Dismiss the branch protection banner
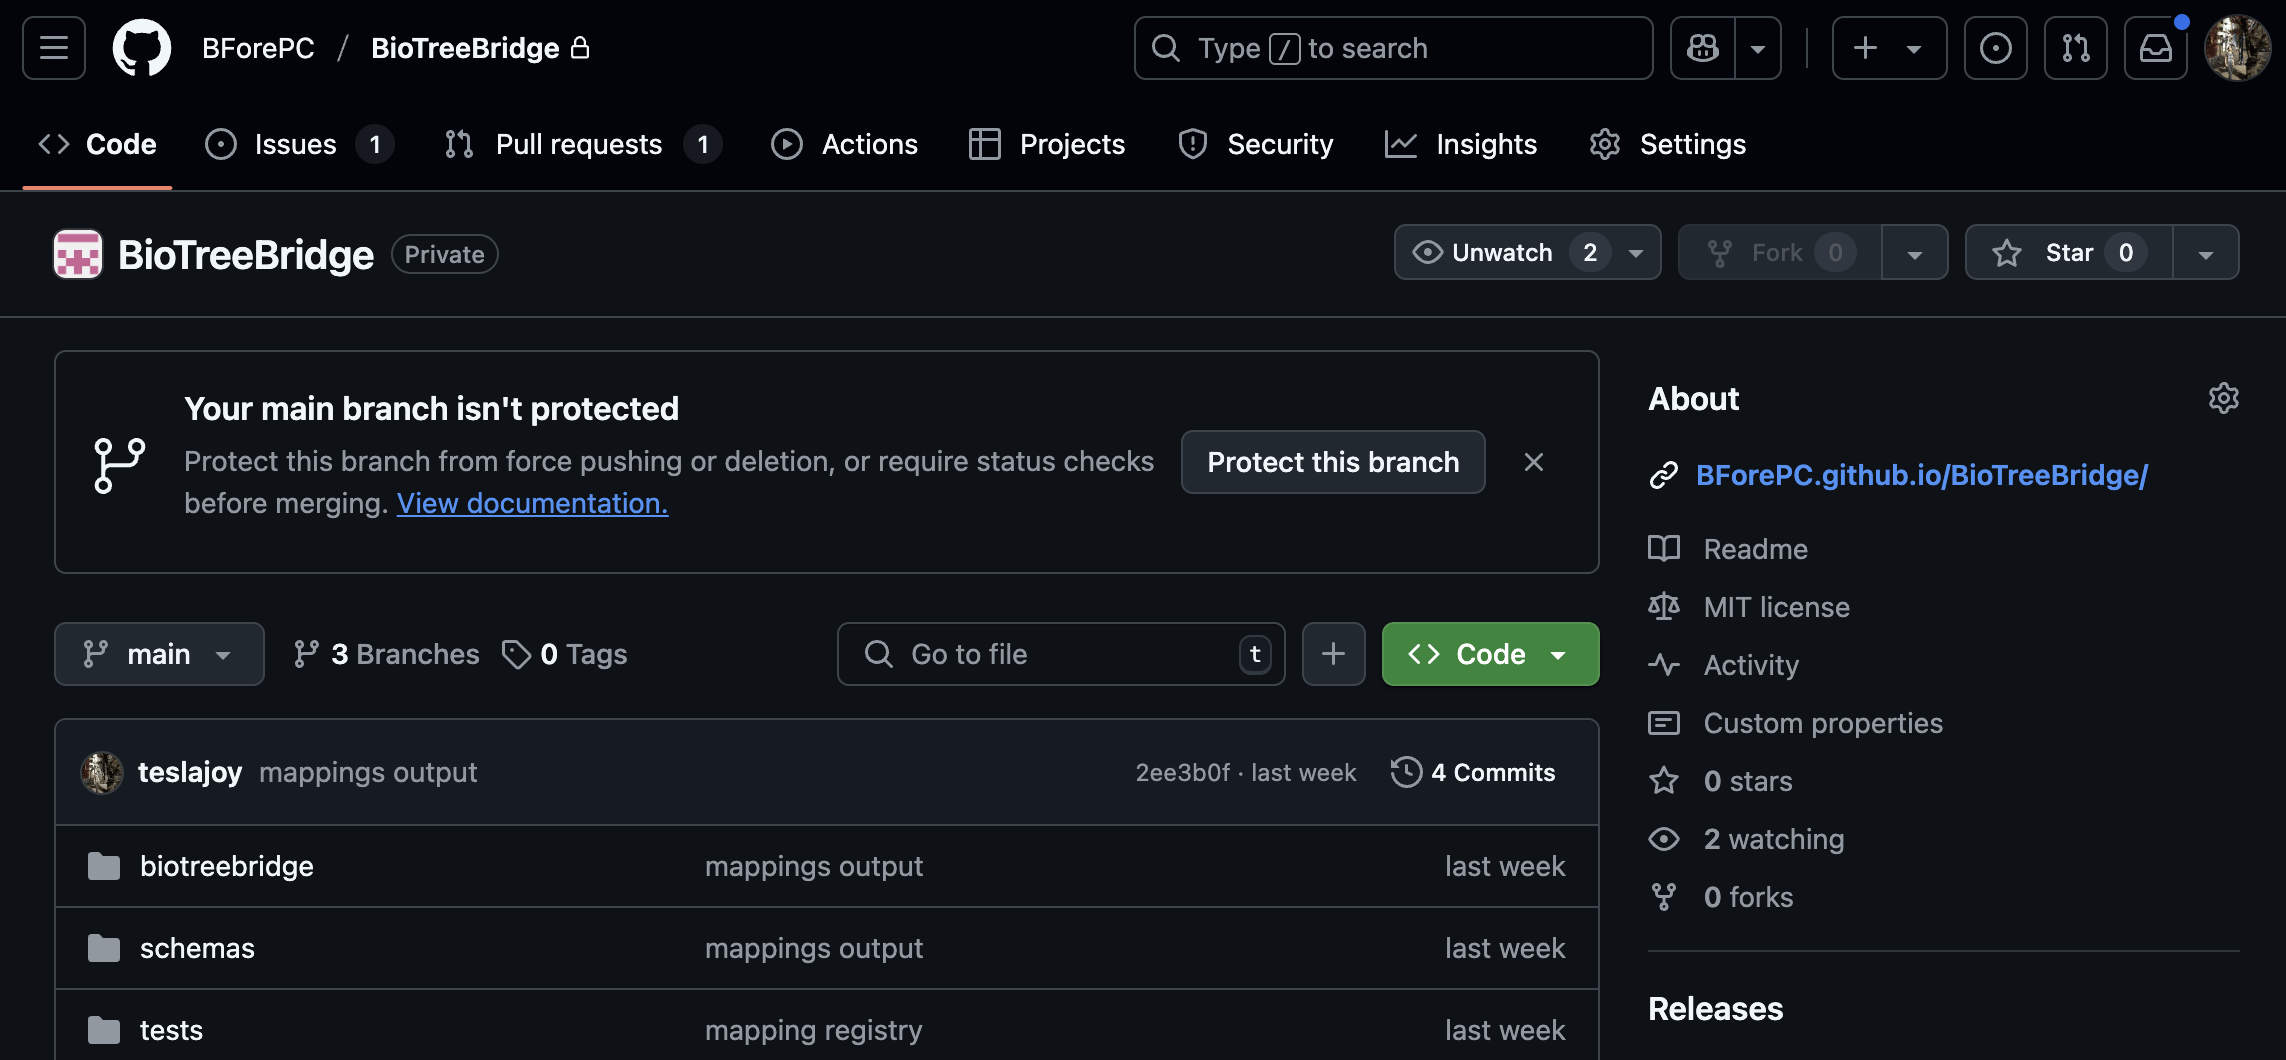Image resolution: width=2286 pixels, height=1060 pixels. pos(1534,462)
